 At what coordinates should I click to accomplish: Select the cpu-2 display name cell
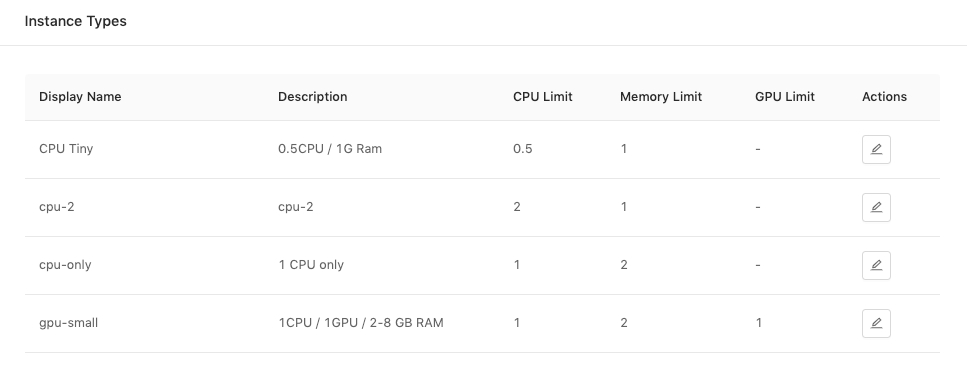pos(57,207)
